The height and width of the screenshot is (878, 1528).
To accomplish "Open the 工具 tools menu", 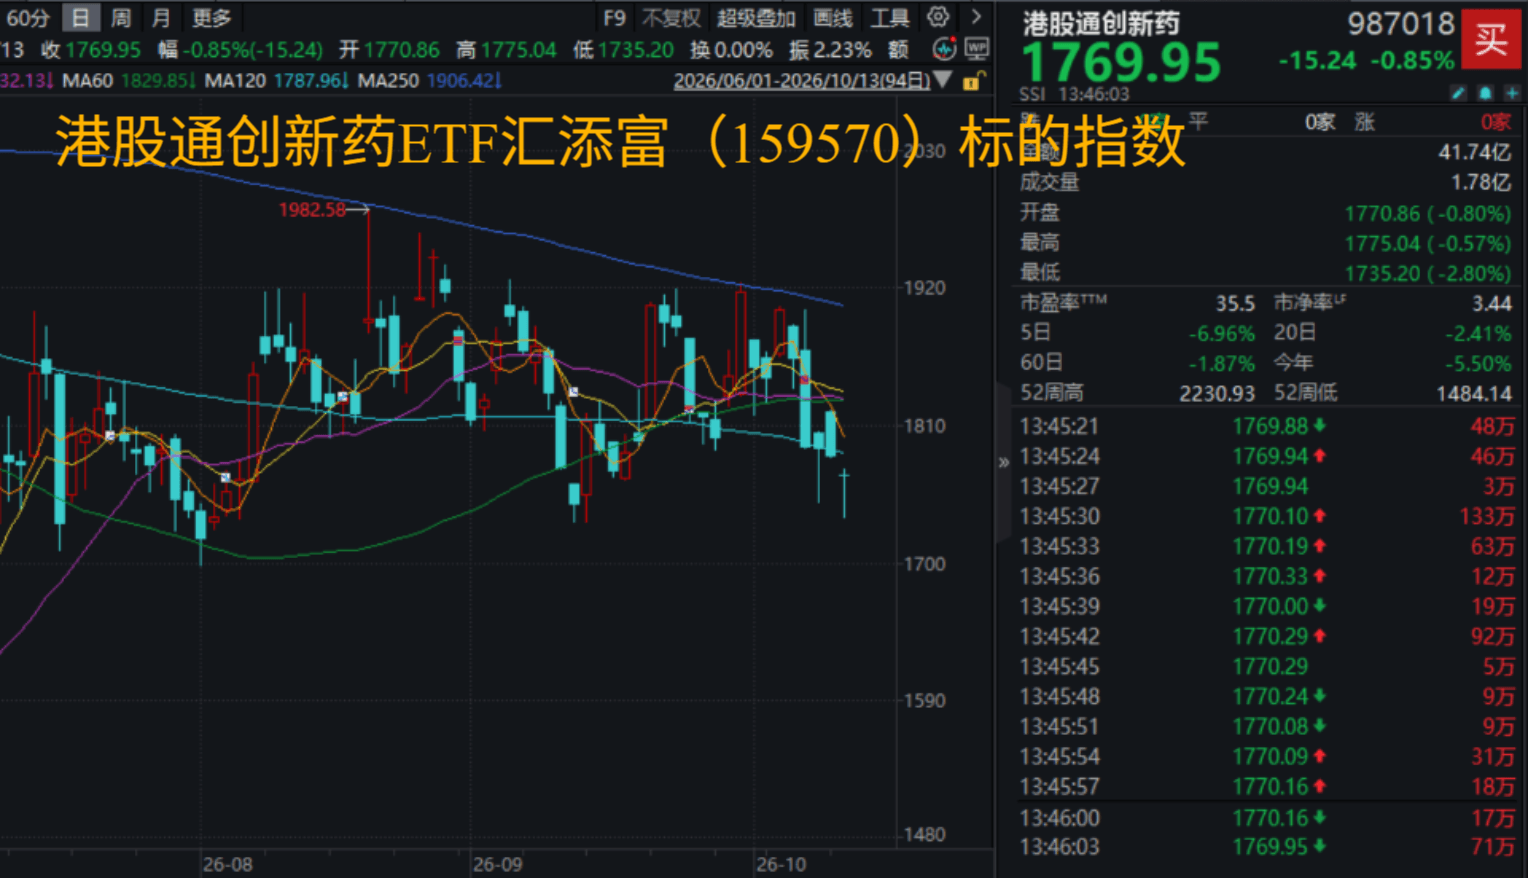I will pos(889,18).
